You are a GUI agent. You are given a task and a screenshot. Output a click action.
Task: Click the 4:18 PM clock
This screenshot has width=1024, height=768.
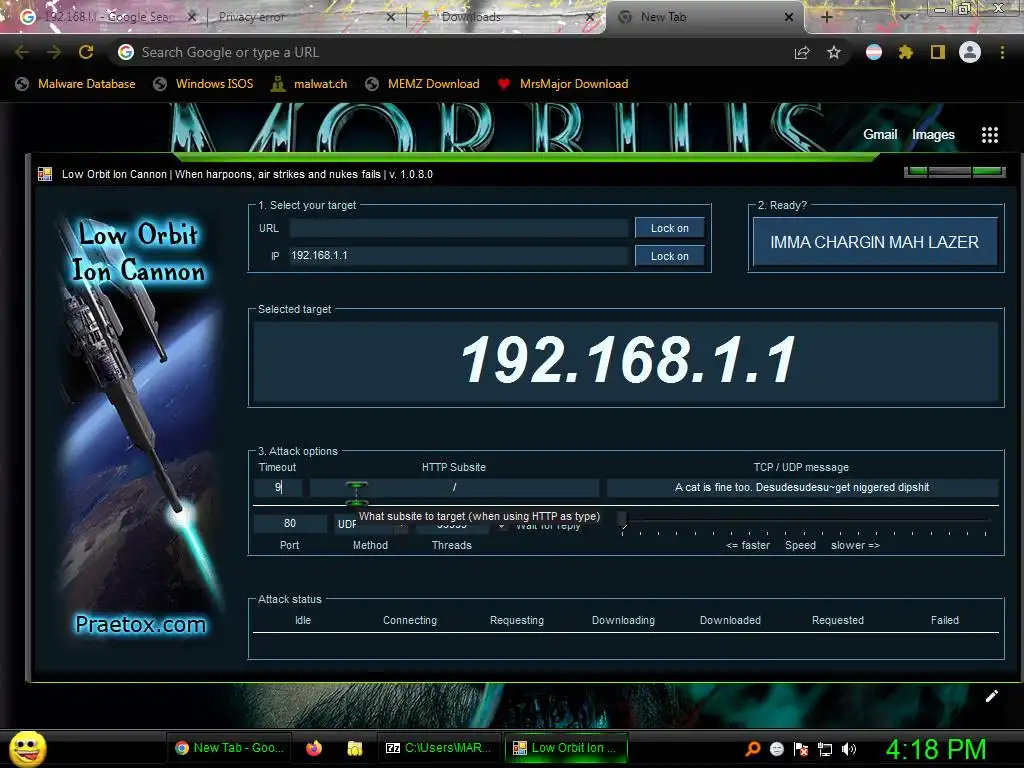(x=936, y=749)
